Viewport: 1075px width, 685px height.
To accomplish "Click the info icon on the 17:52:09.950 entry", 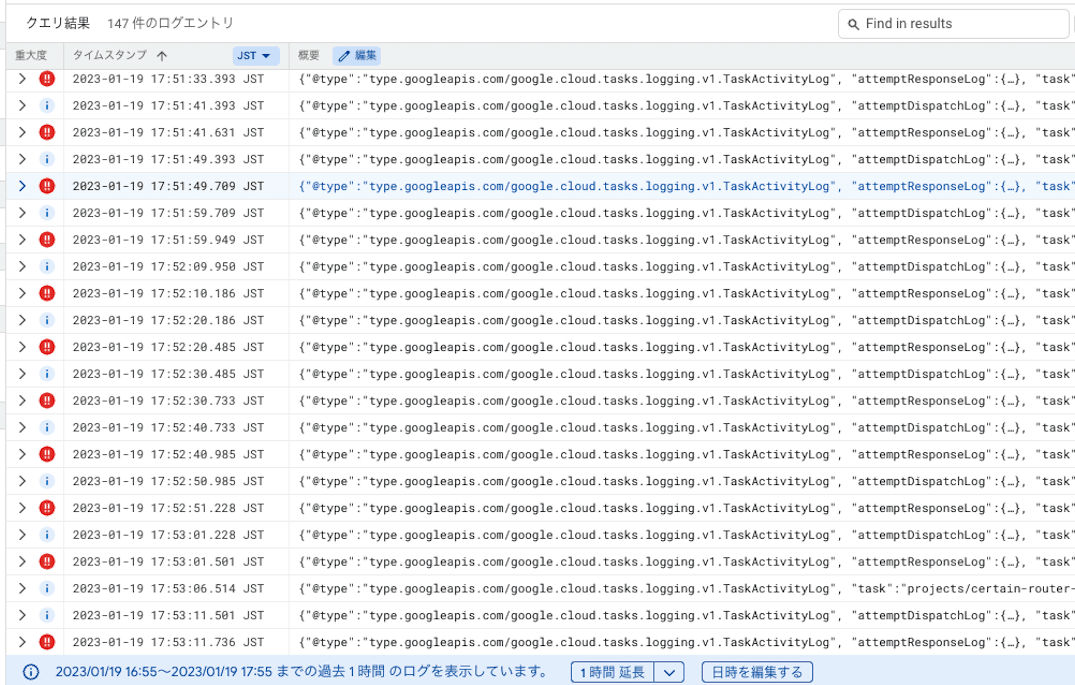I will coord(47,267).
